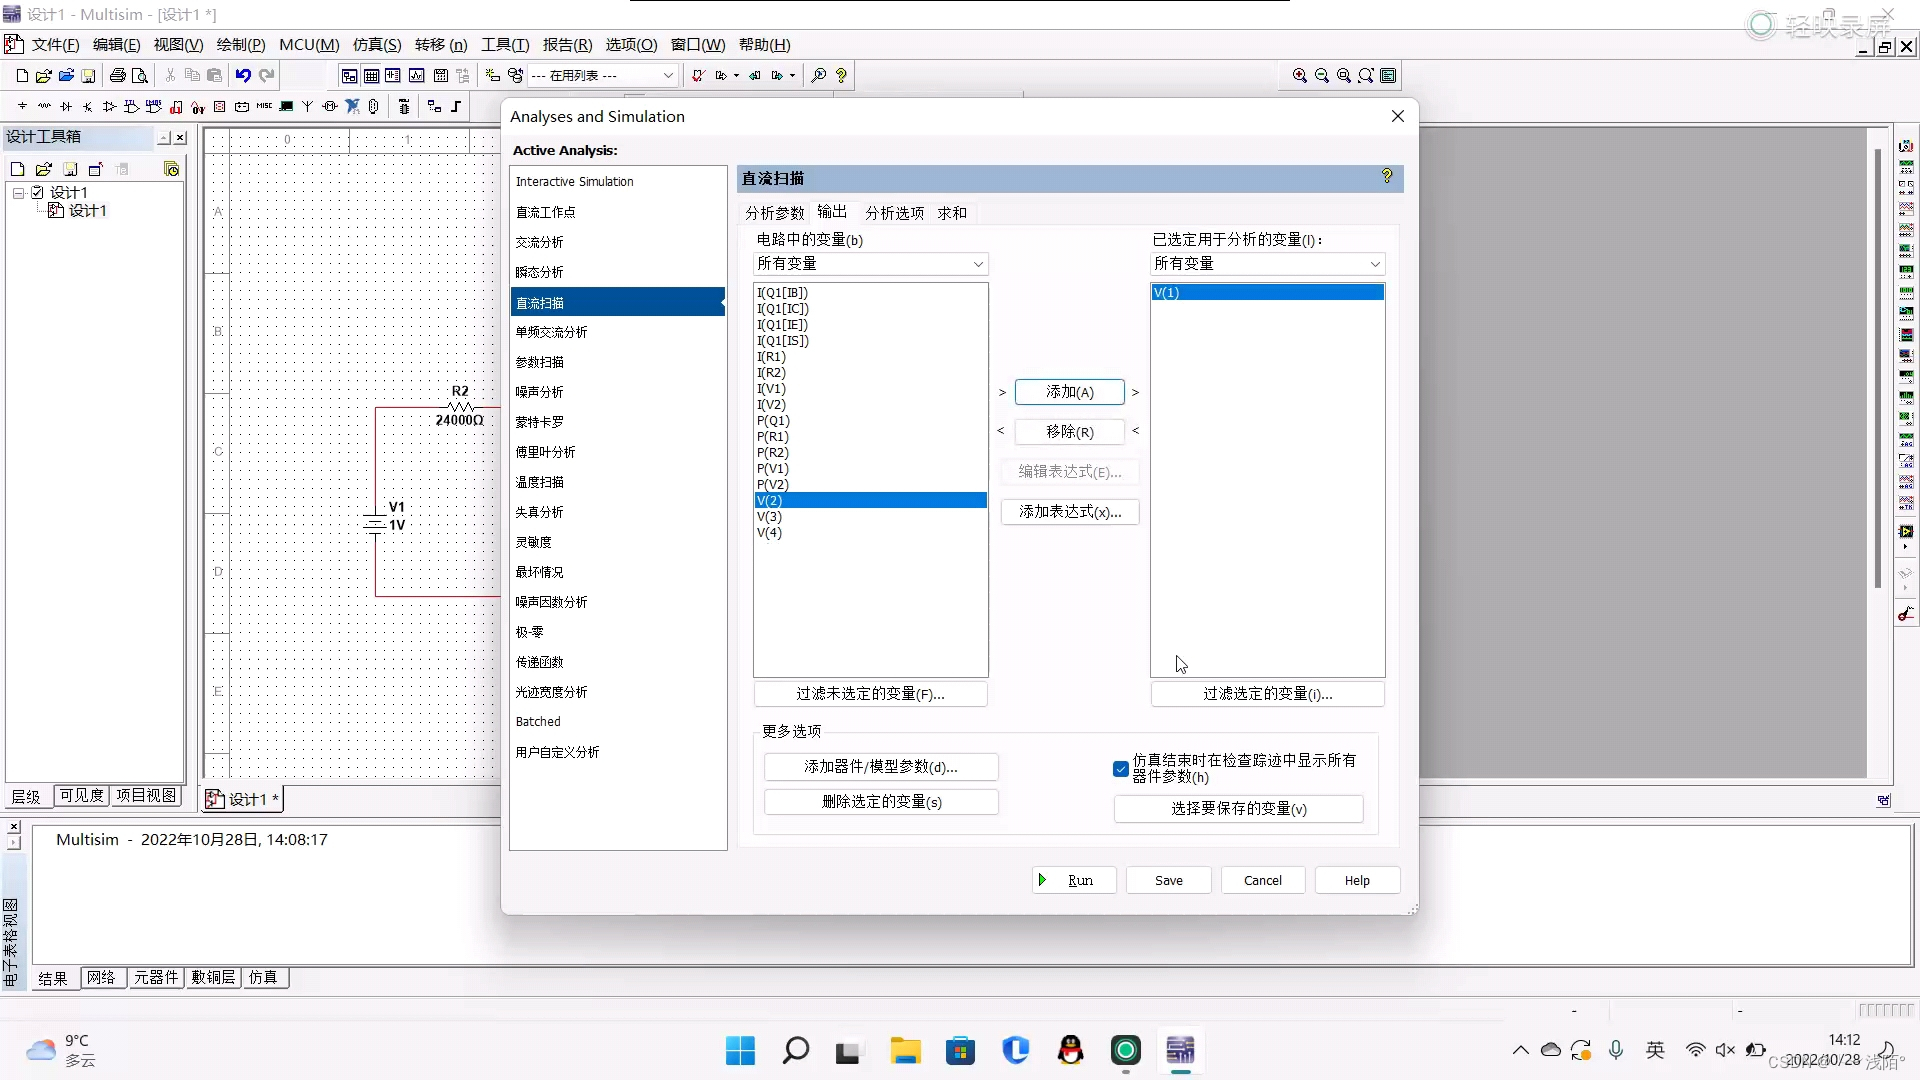Expand the 在用列表 dropdown in toolbar
Viewport: 1920px width, 1080px height.
point(668,75)
